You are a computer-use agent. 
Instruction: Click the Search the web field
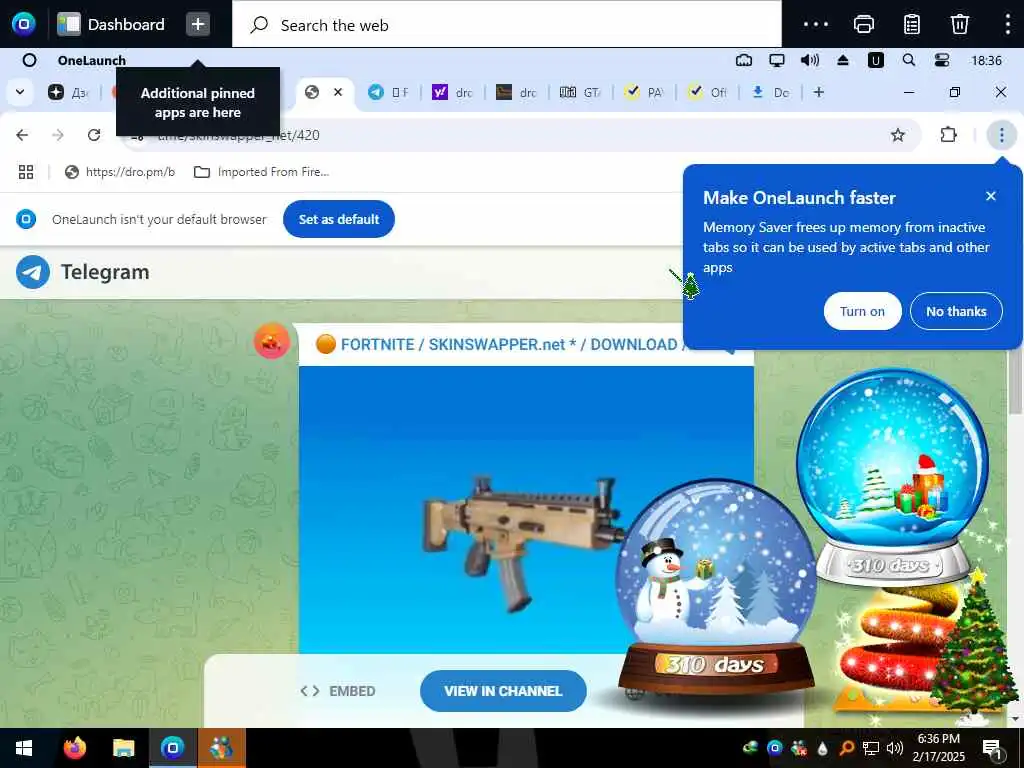[x=507, y=25]
